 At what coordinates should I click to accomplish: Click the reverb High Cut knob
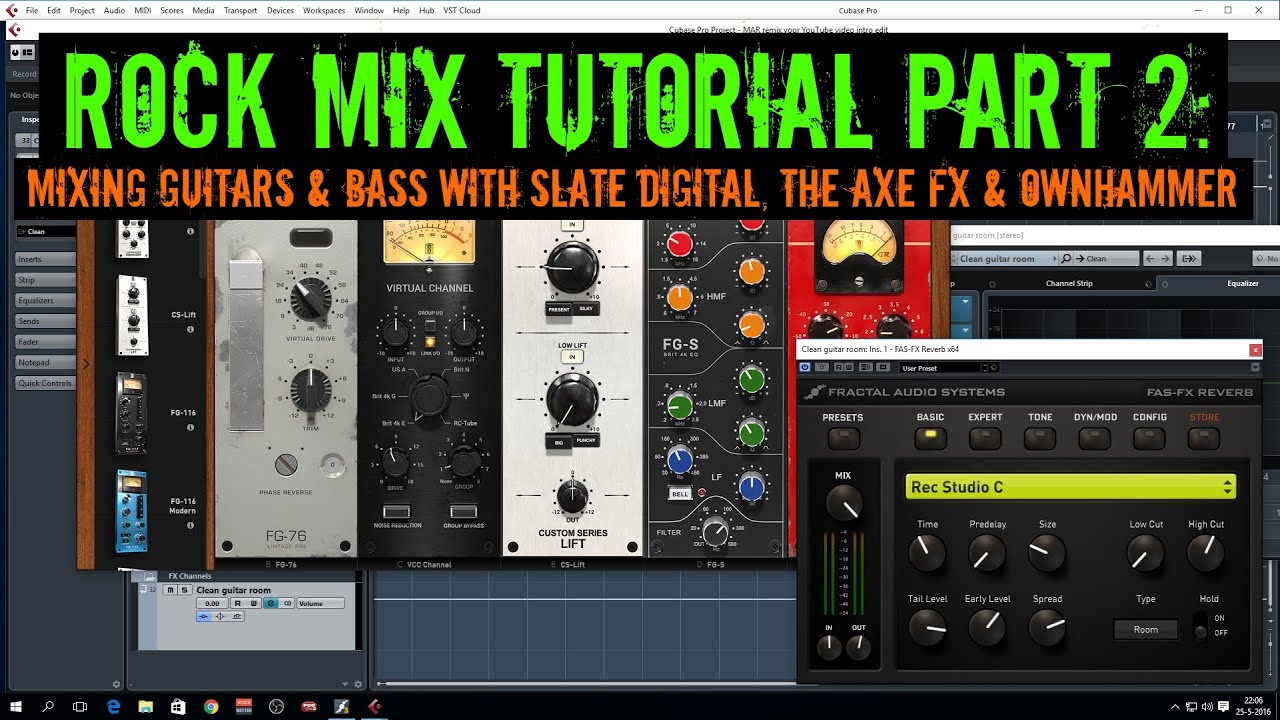coord(1205,552)
